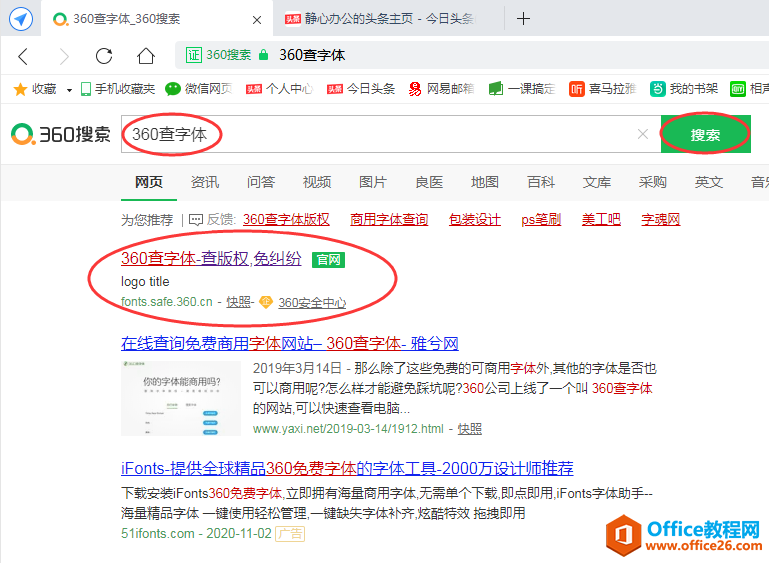Go to the browser home page icon
The height and width of the screenshot is (563, 769).
click(x=146, y=55)
